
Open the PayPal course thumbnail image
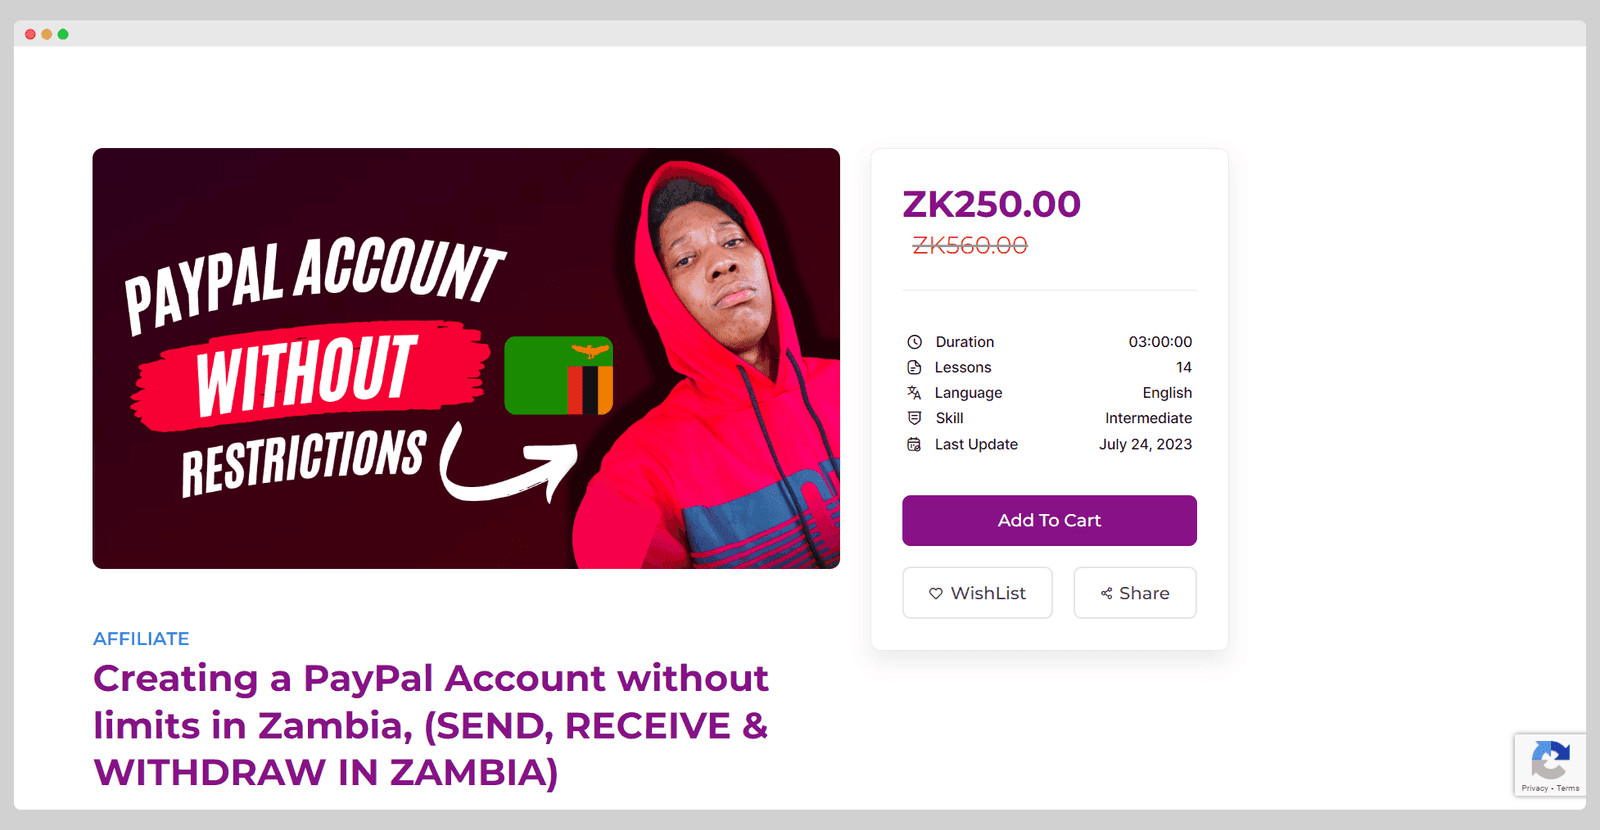coord(466,358)
